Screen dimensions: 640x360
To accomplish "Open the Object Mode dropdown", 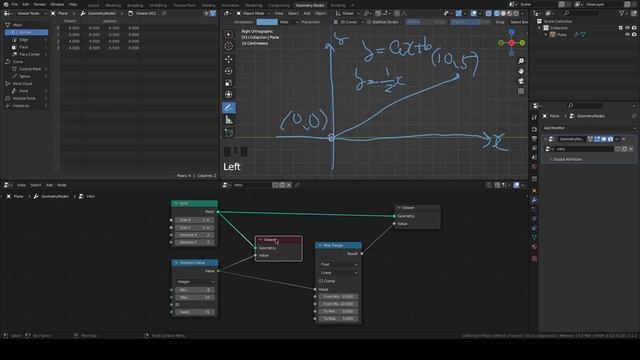I will [x=253, y=13].
